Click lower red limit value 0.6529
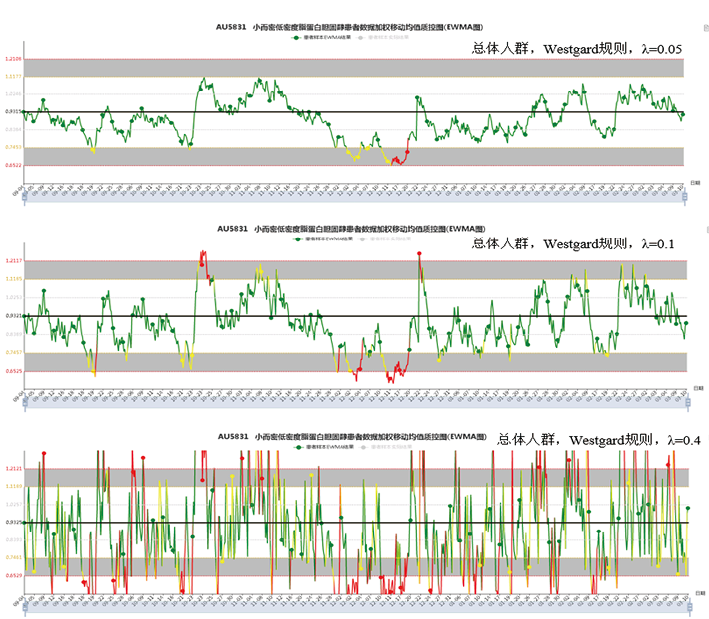The height and width of the screenshot is (619, 709). 14,576
